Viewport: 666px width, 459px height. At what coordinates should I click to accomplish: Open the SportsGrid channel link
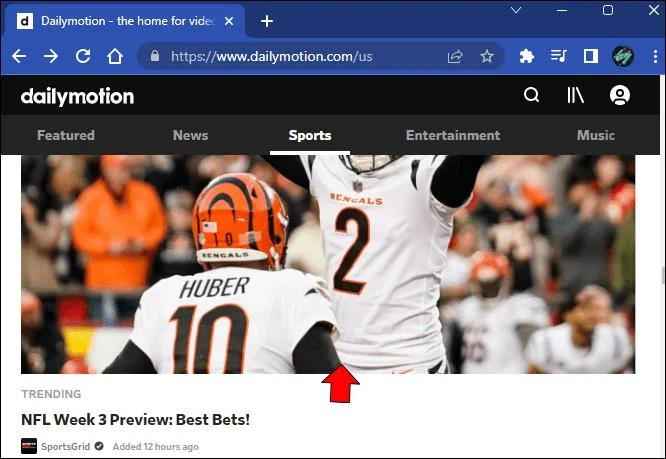(x=65, y=447)
